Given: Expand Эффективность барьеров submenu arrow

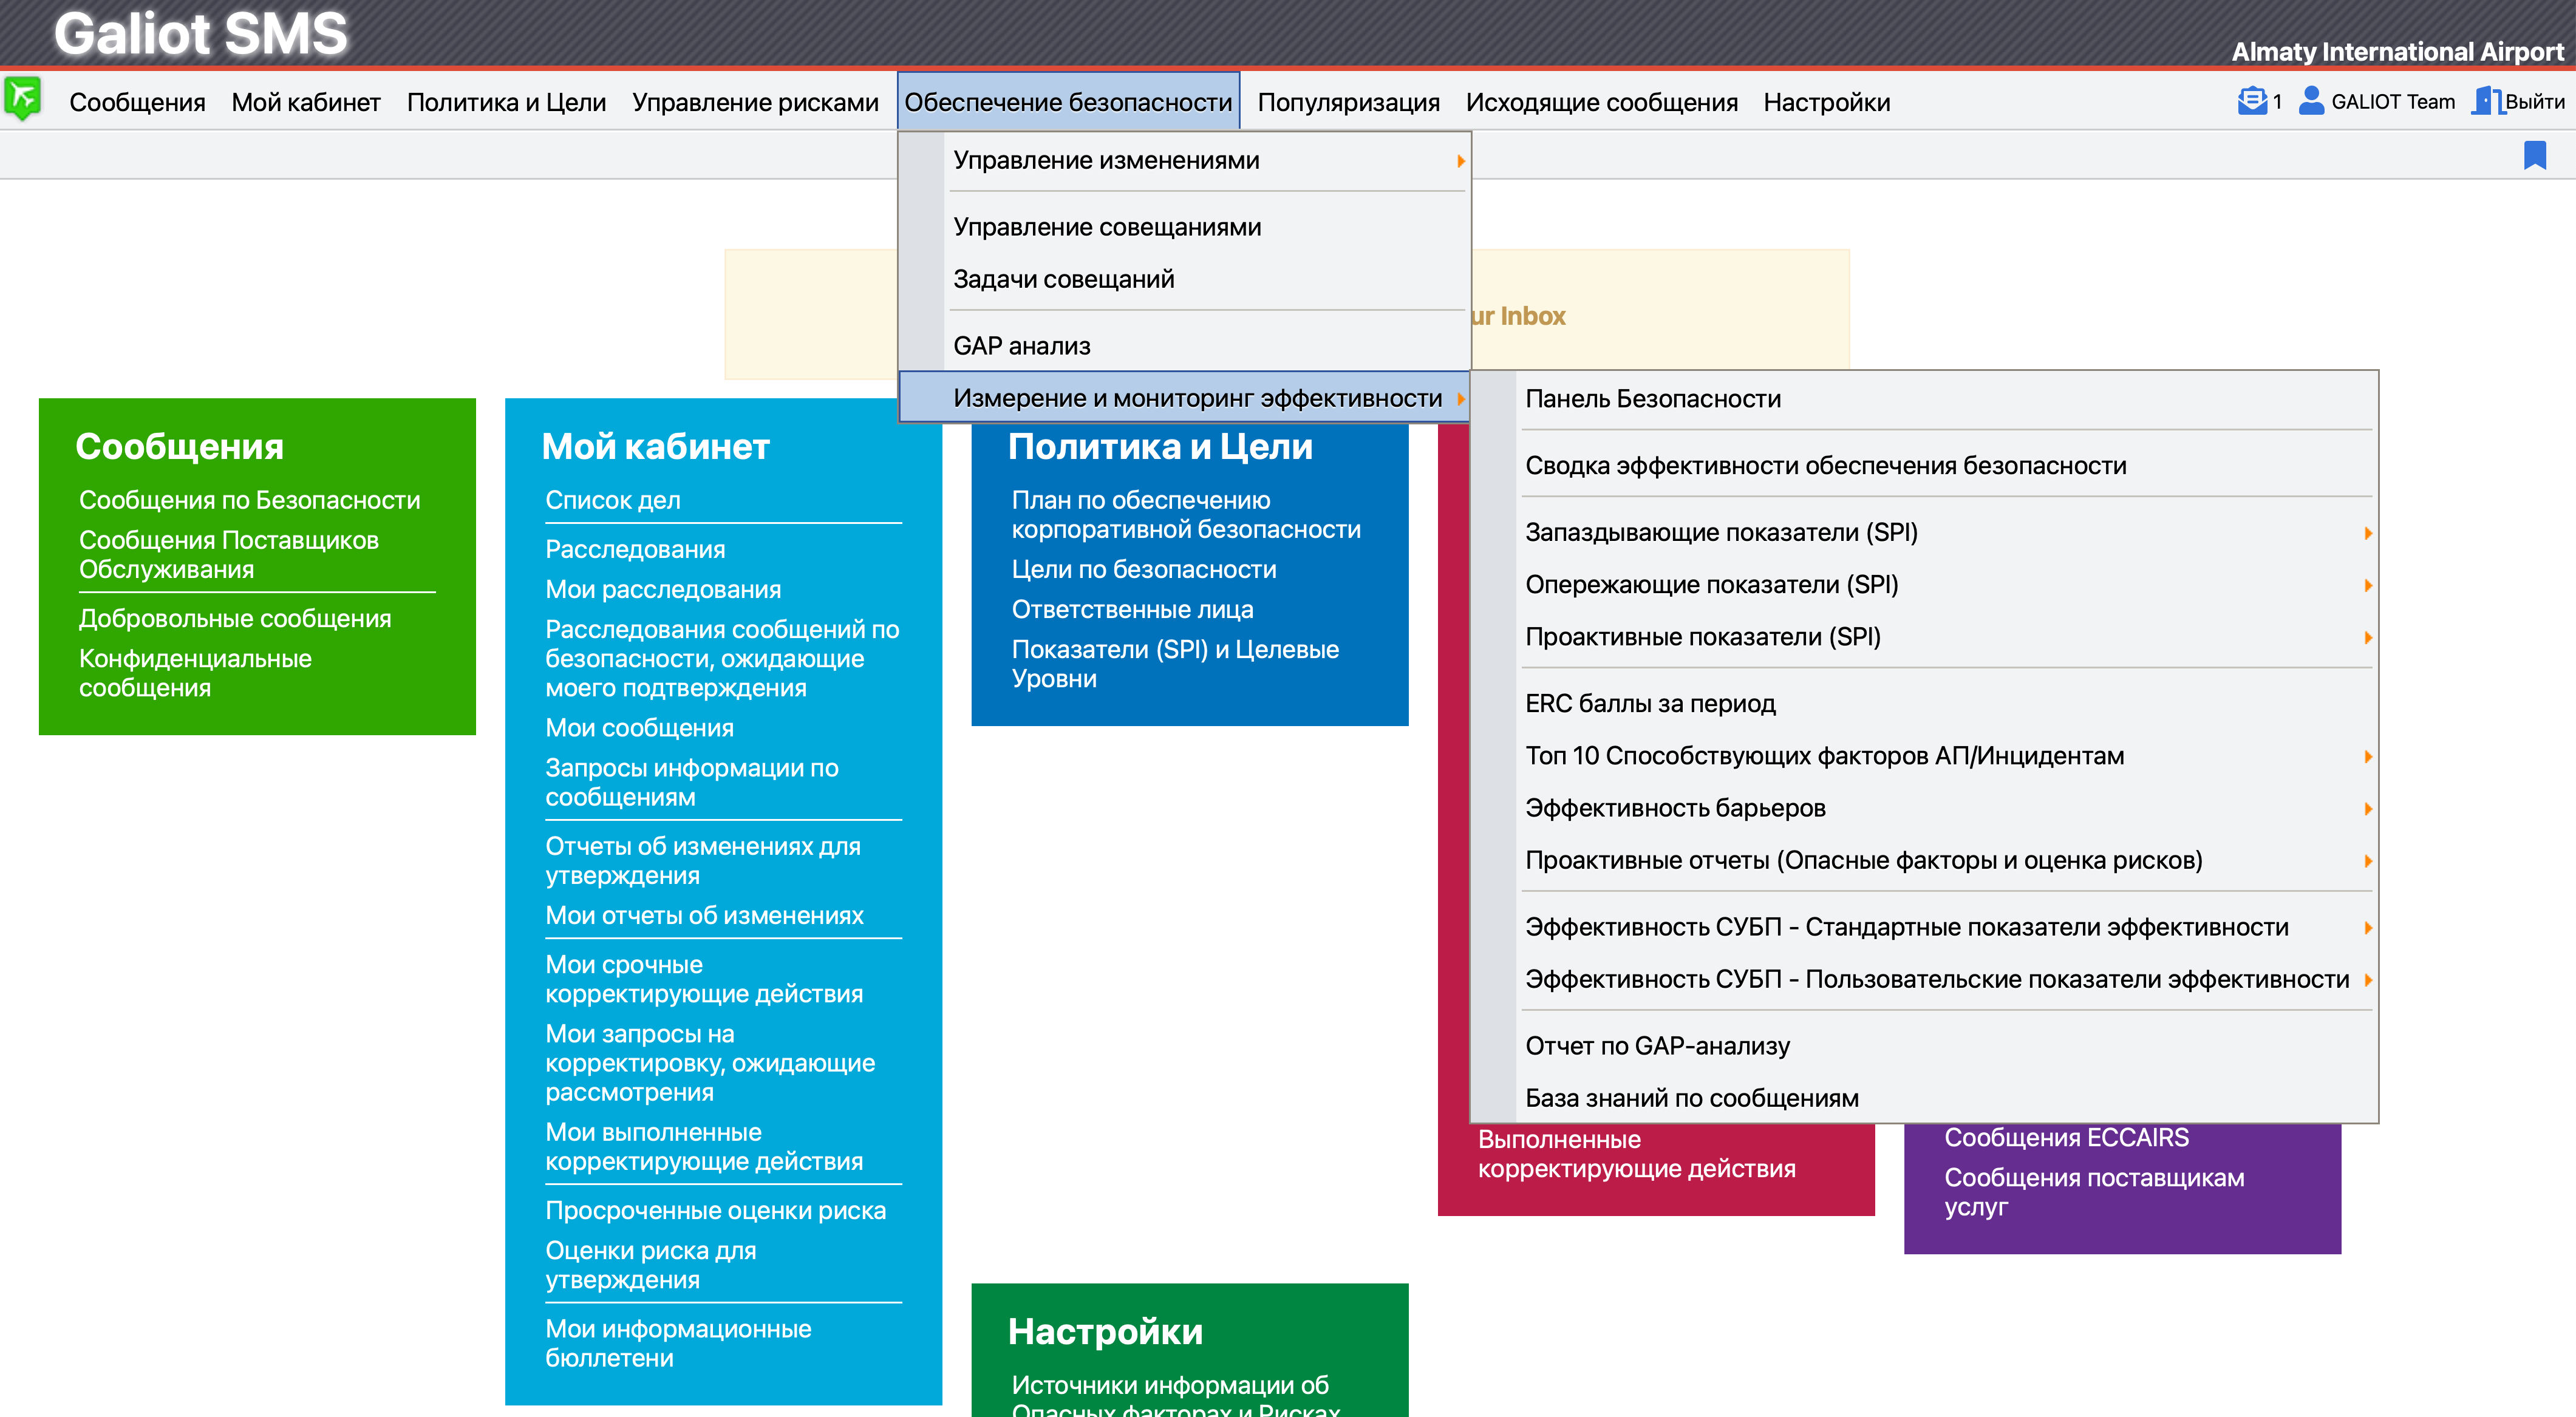Looking at the screenshot, I should pyautogui.click(x=2367, y=808).
